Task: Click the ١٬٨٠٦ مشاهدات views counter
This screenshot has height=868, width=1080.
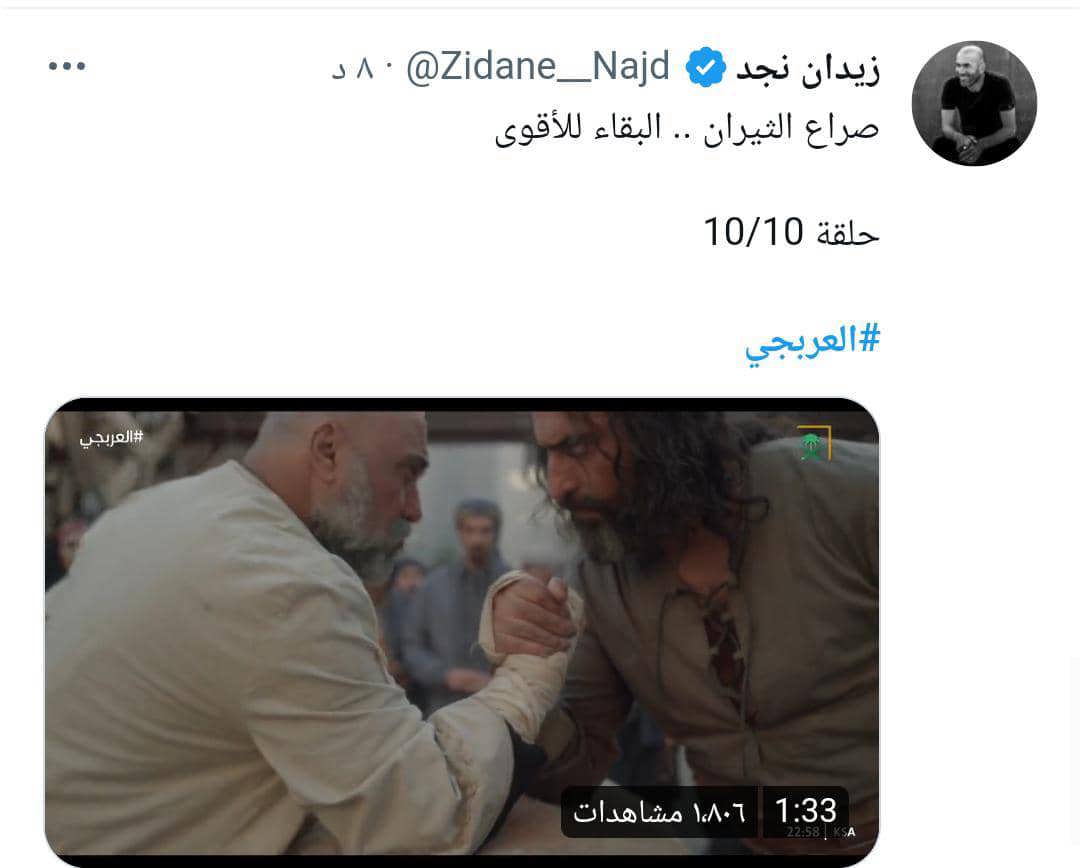Action: (x=659, y=812)
